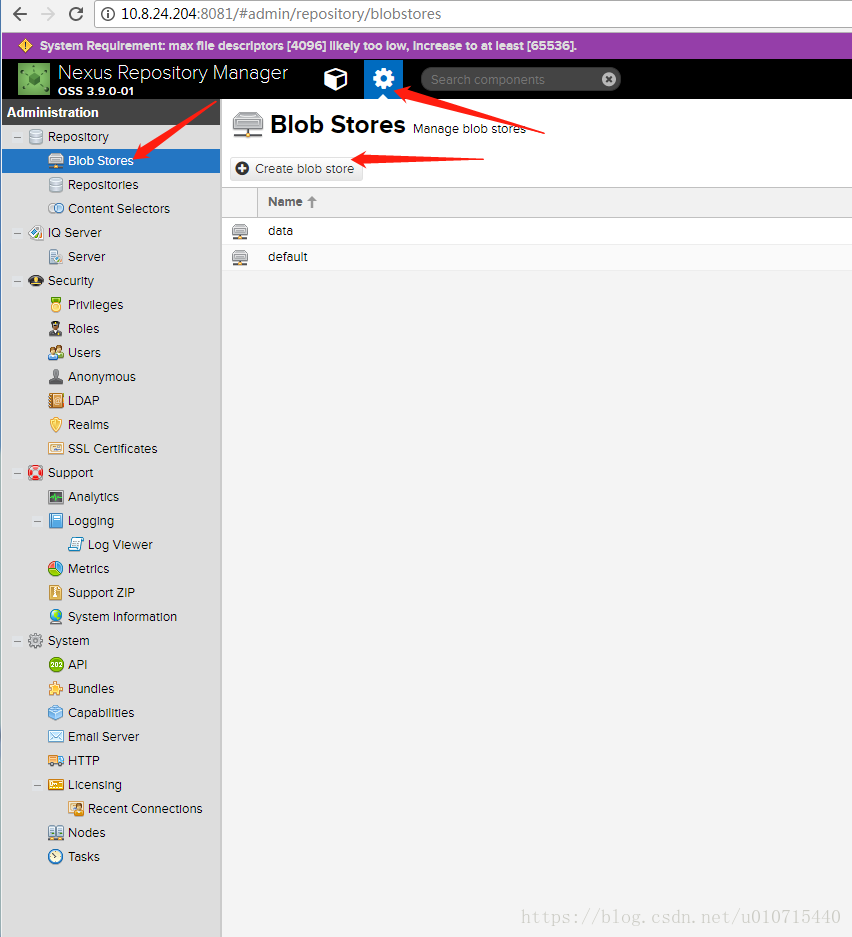This screenshot has height=937, width=852.
Task: Collapse the IQ Server tree node
Action: pyautogui.click(x=18, y=232)
